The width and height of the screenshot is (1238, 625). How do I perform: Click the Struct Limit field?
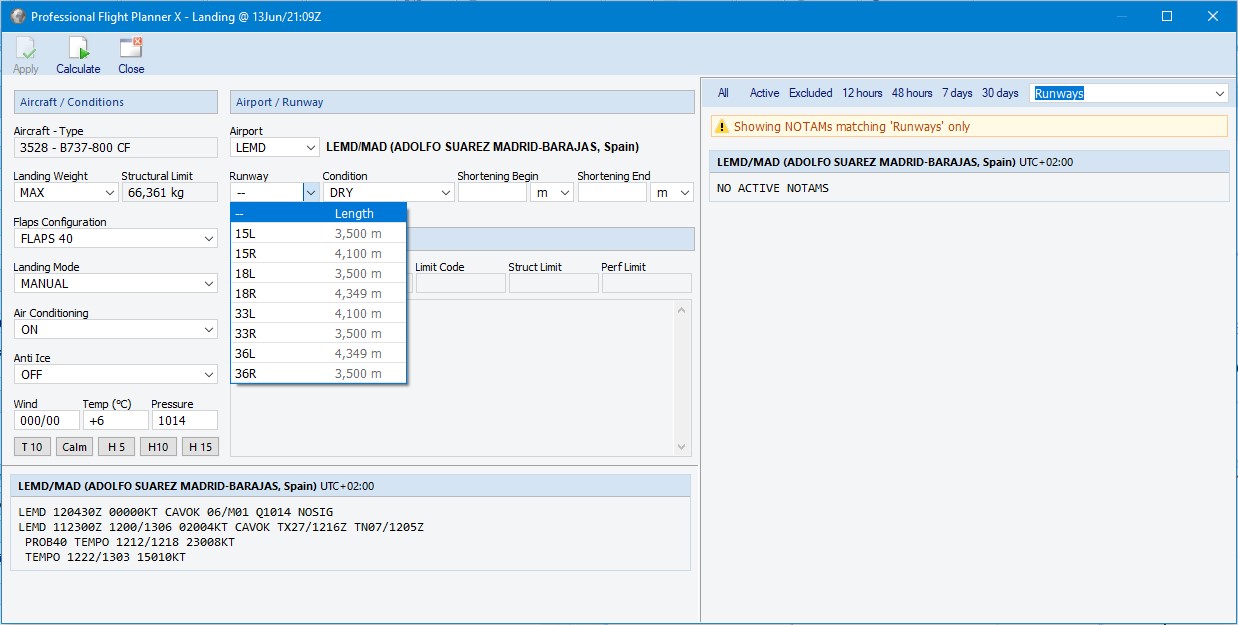tap(554, 283)
